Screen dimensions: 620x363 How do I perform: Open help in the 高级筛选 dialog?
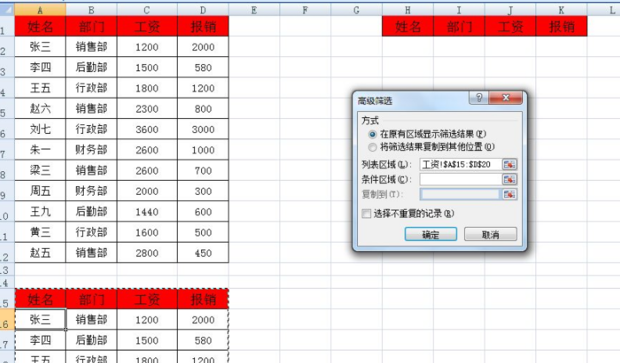coord(479,98)
